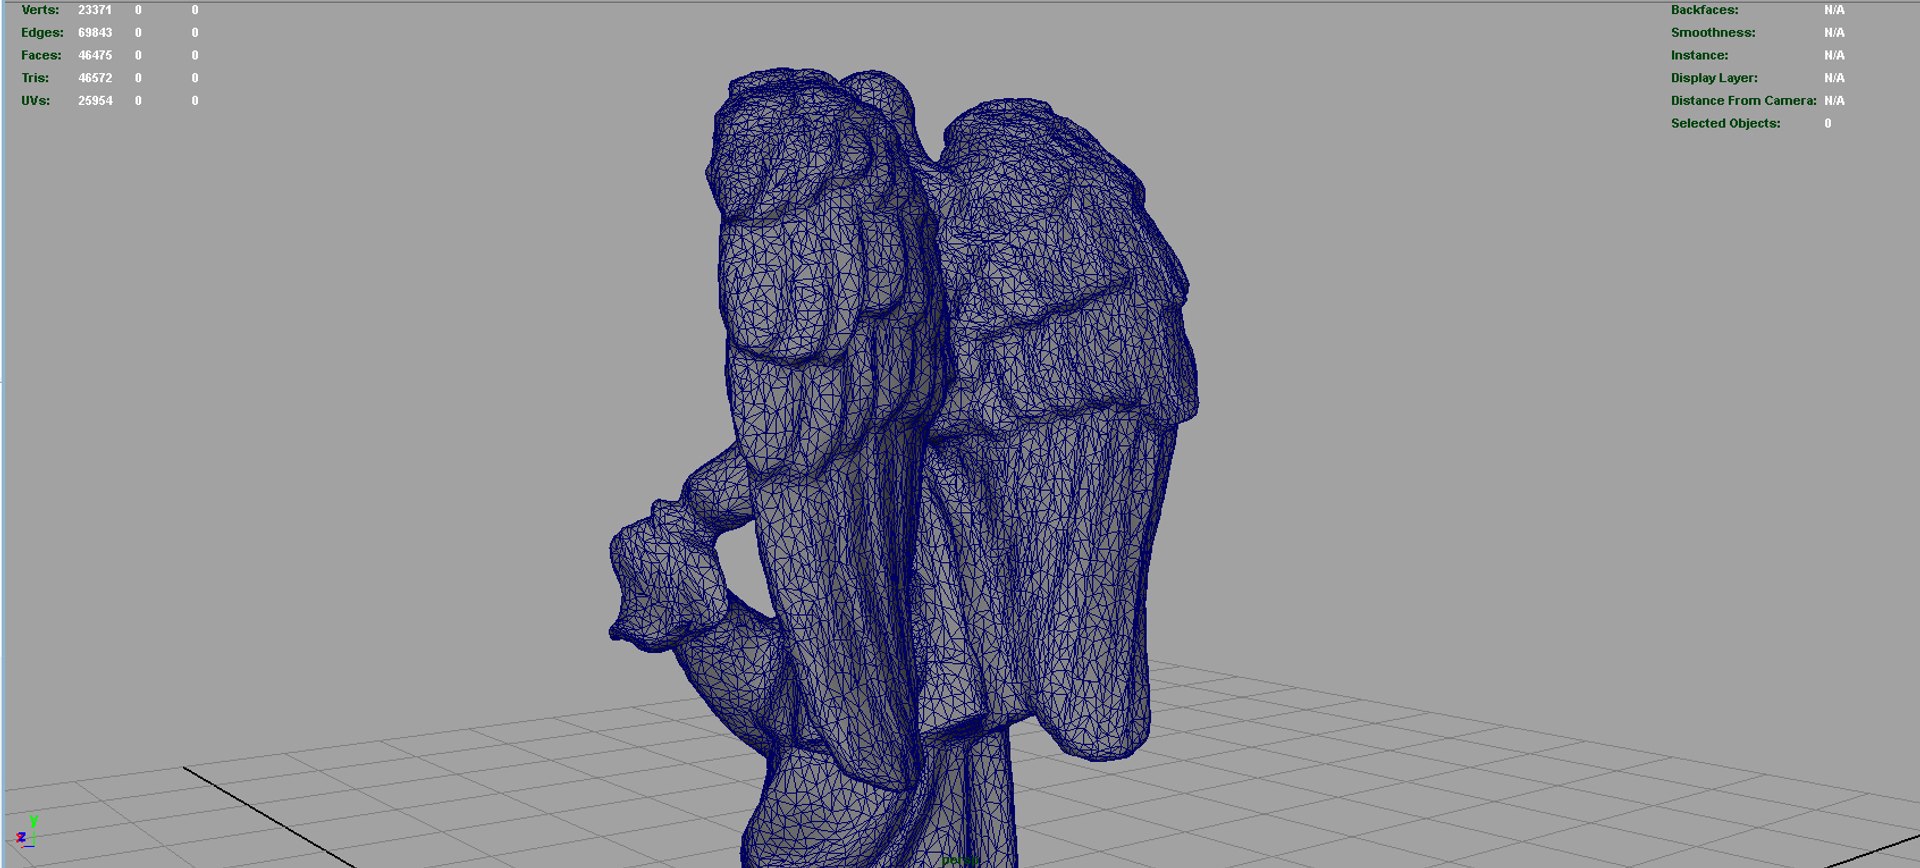Click the persp camera name label

(960, 860)
